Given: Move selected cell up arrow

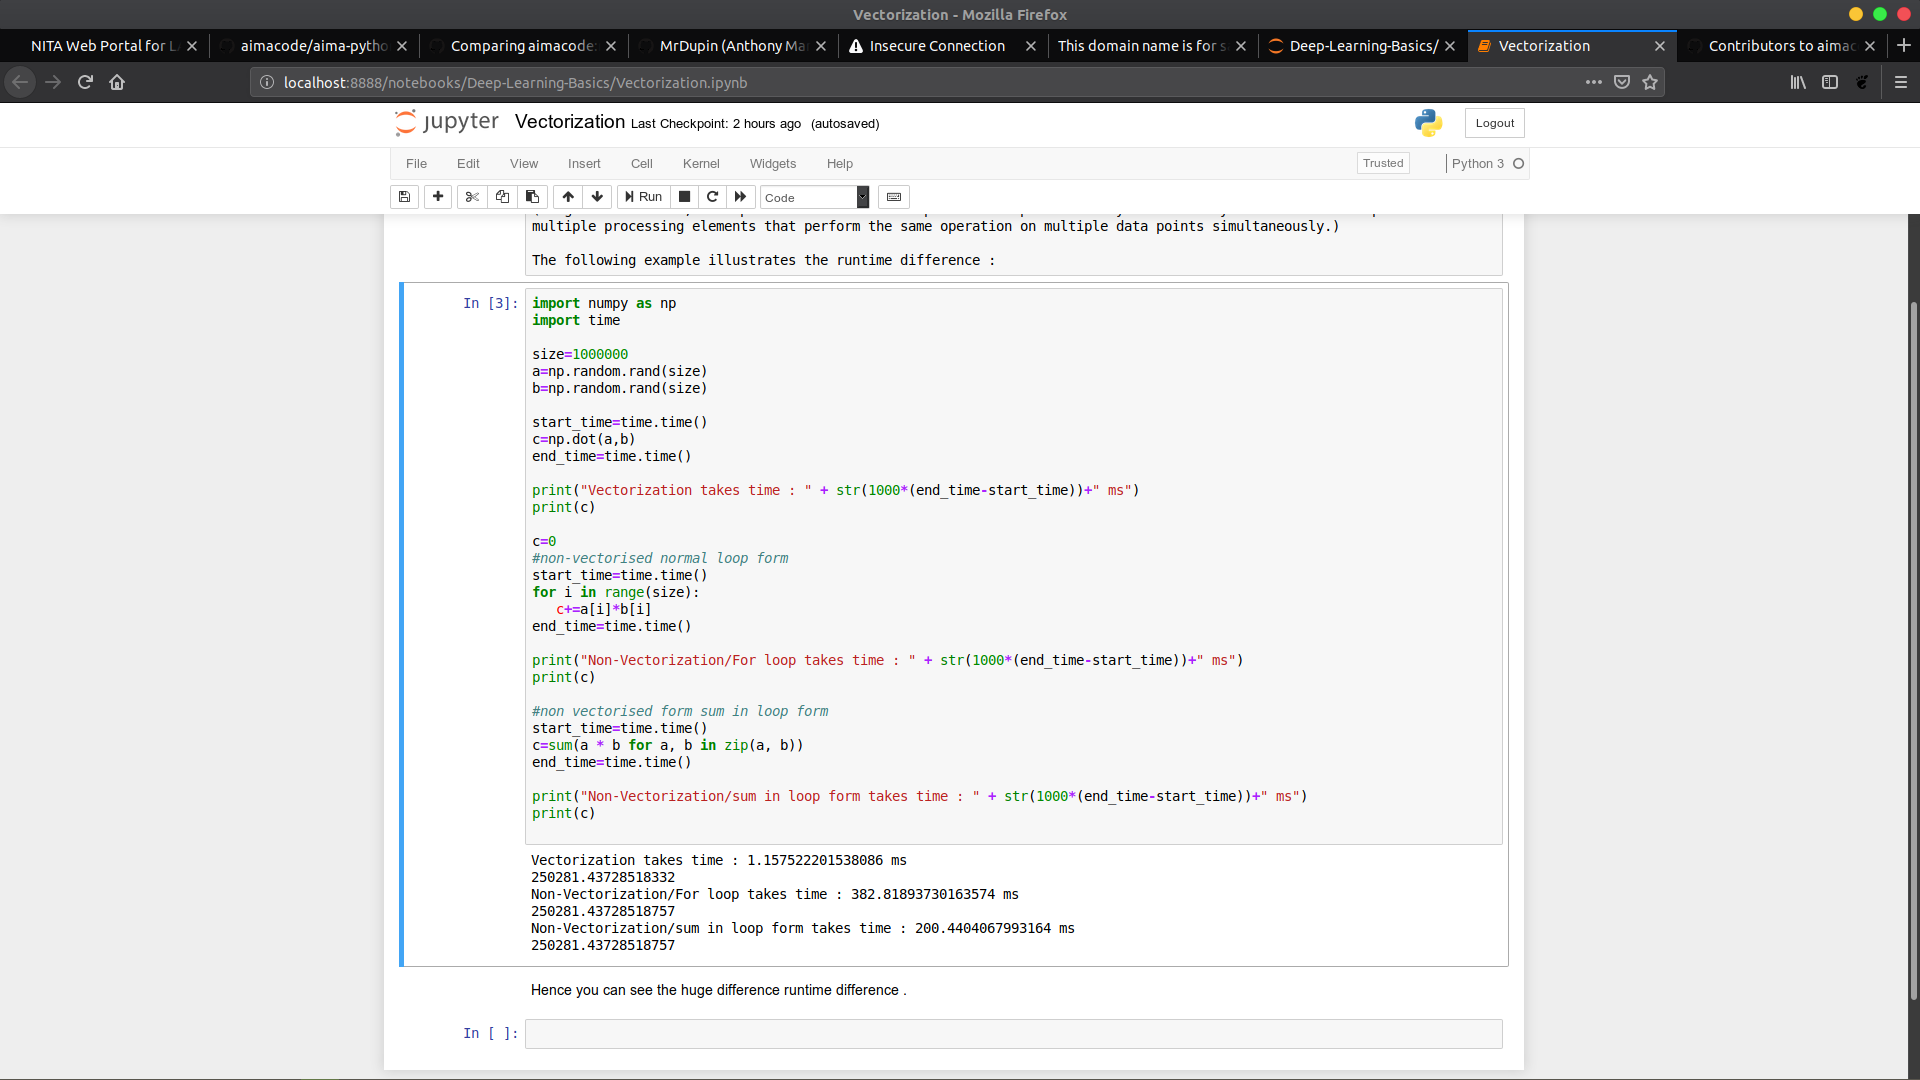Looking at the screenshot, I should [x=568, y=197].
